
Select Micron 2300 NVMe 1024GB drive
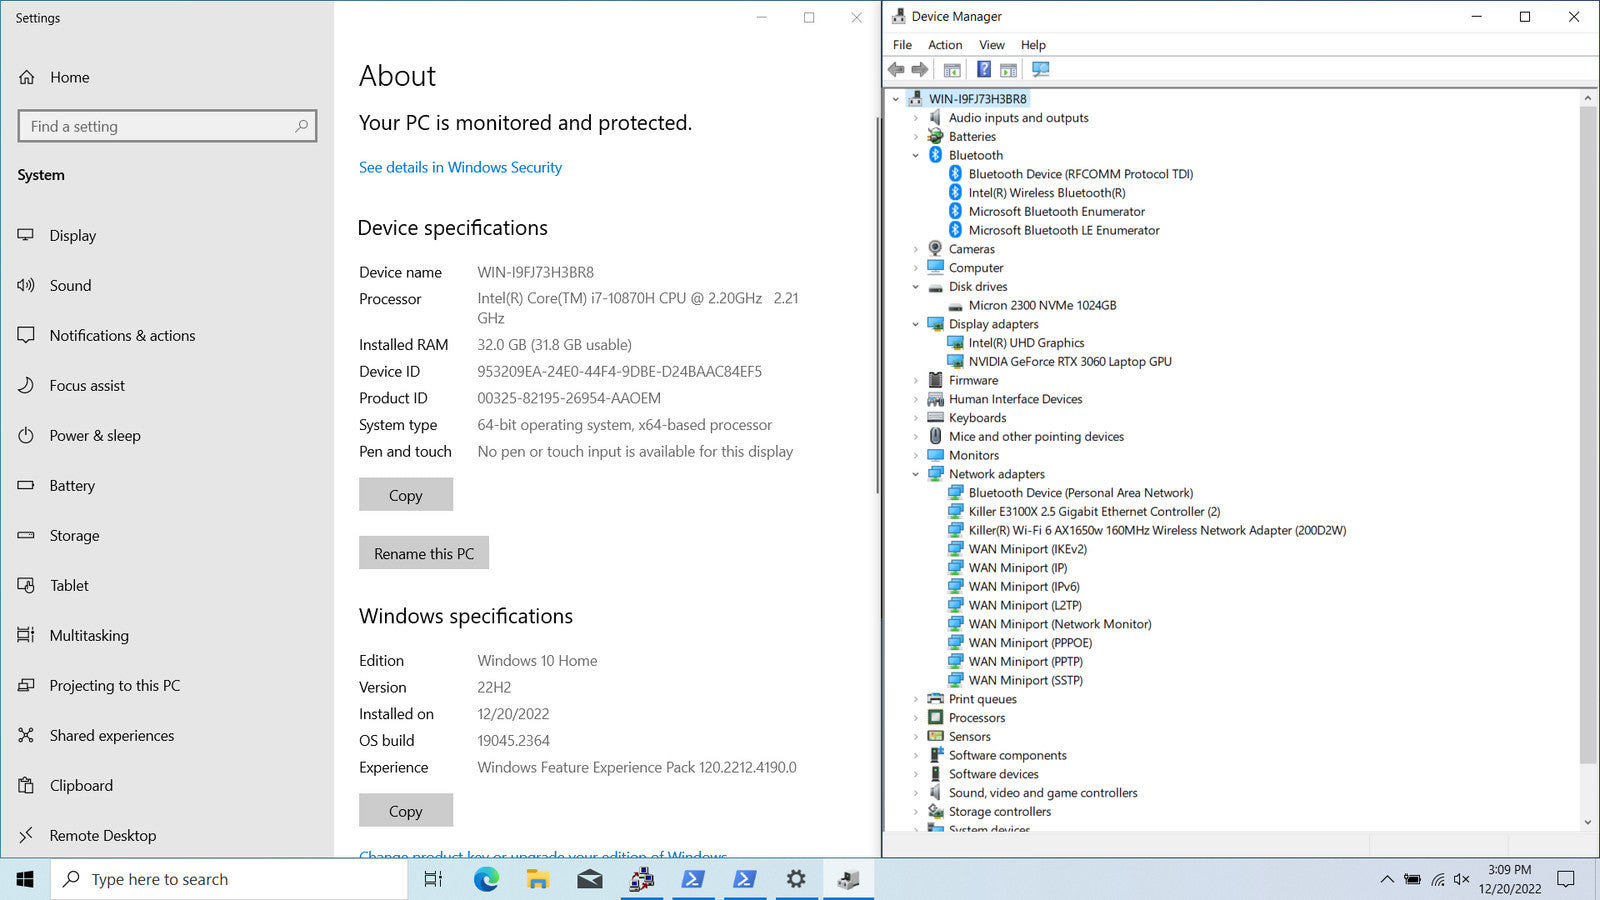click(x=1042, y=306)
